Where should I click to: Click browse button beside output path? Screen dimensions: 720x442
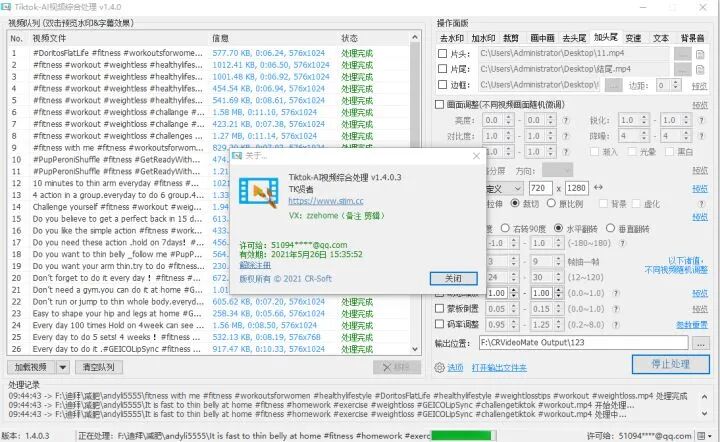pos(701,343)
